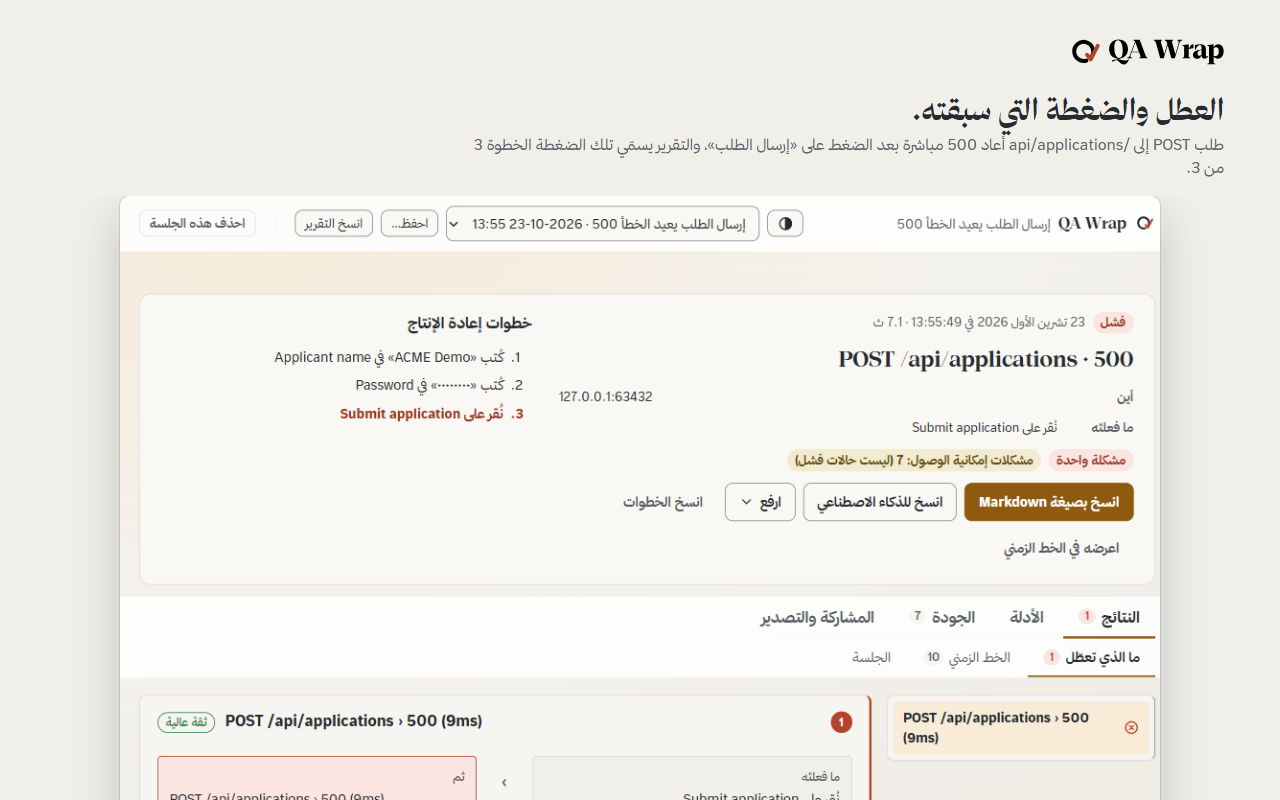Copy the report with انسخ بصيغة Markdown
Image resolution: width=1280 pixels, height=800 pixels.
[1049, 502]
